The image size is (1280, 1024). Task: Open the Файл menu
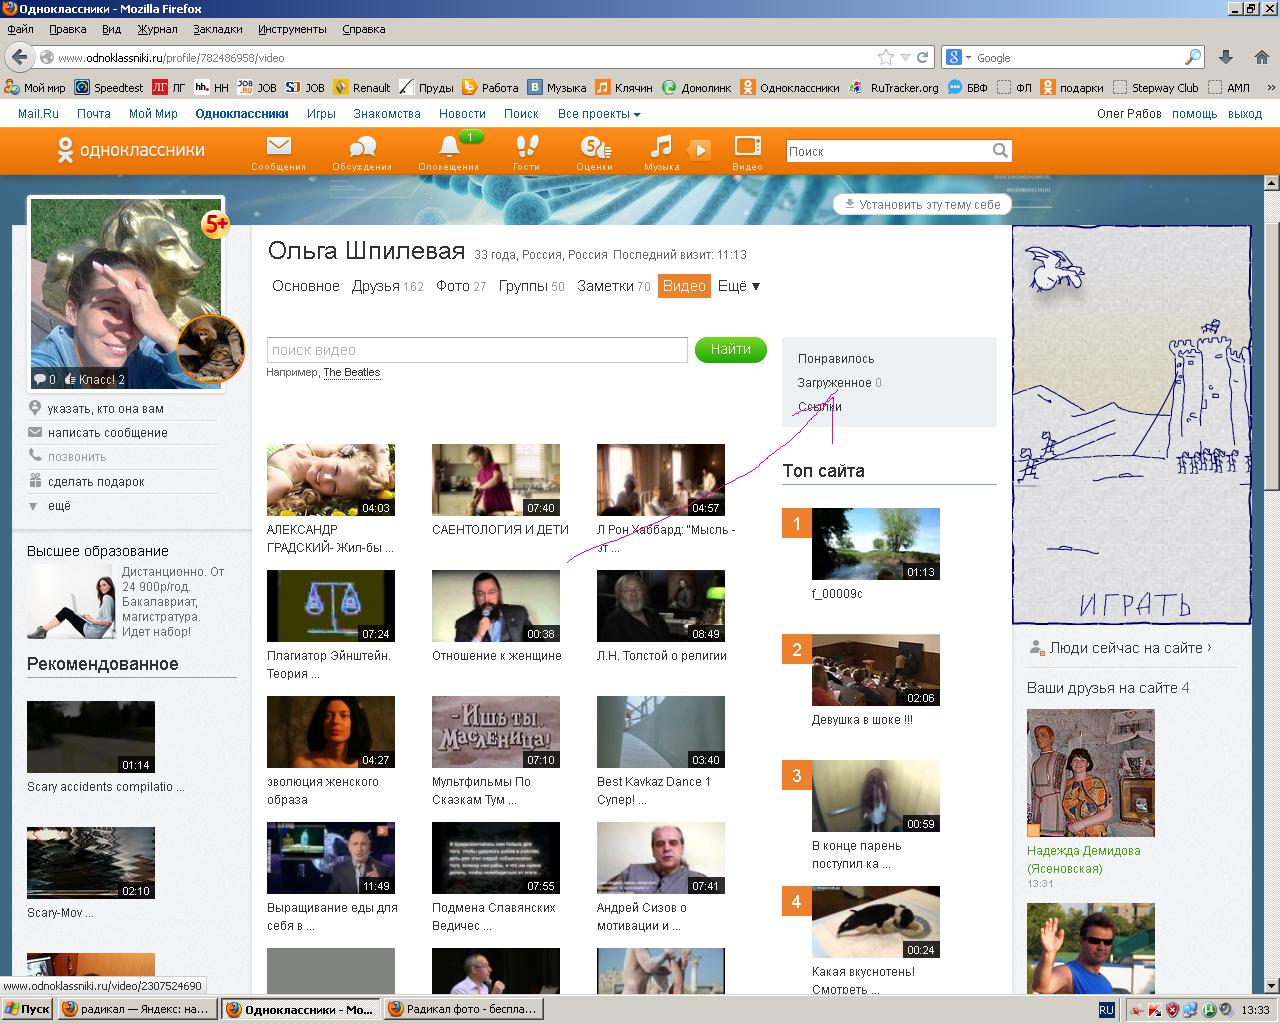click(x=20, y=29)
